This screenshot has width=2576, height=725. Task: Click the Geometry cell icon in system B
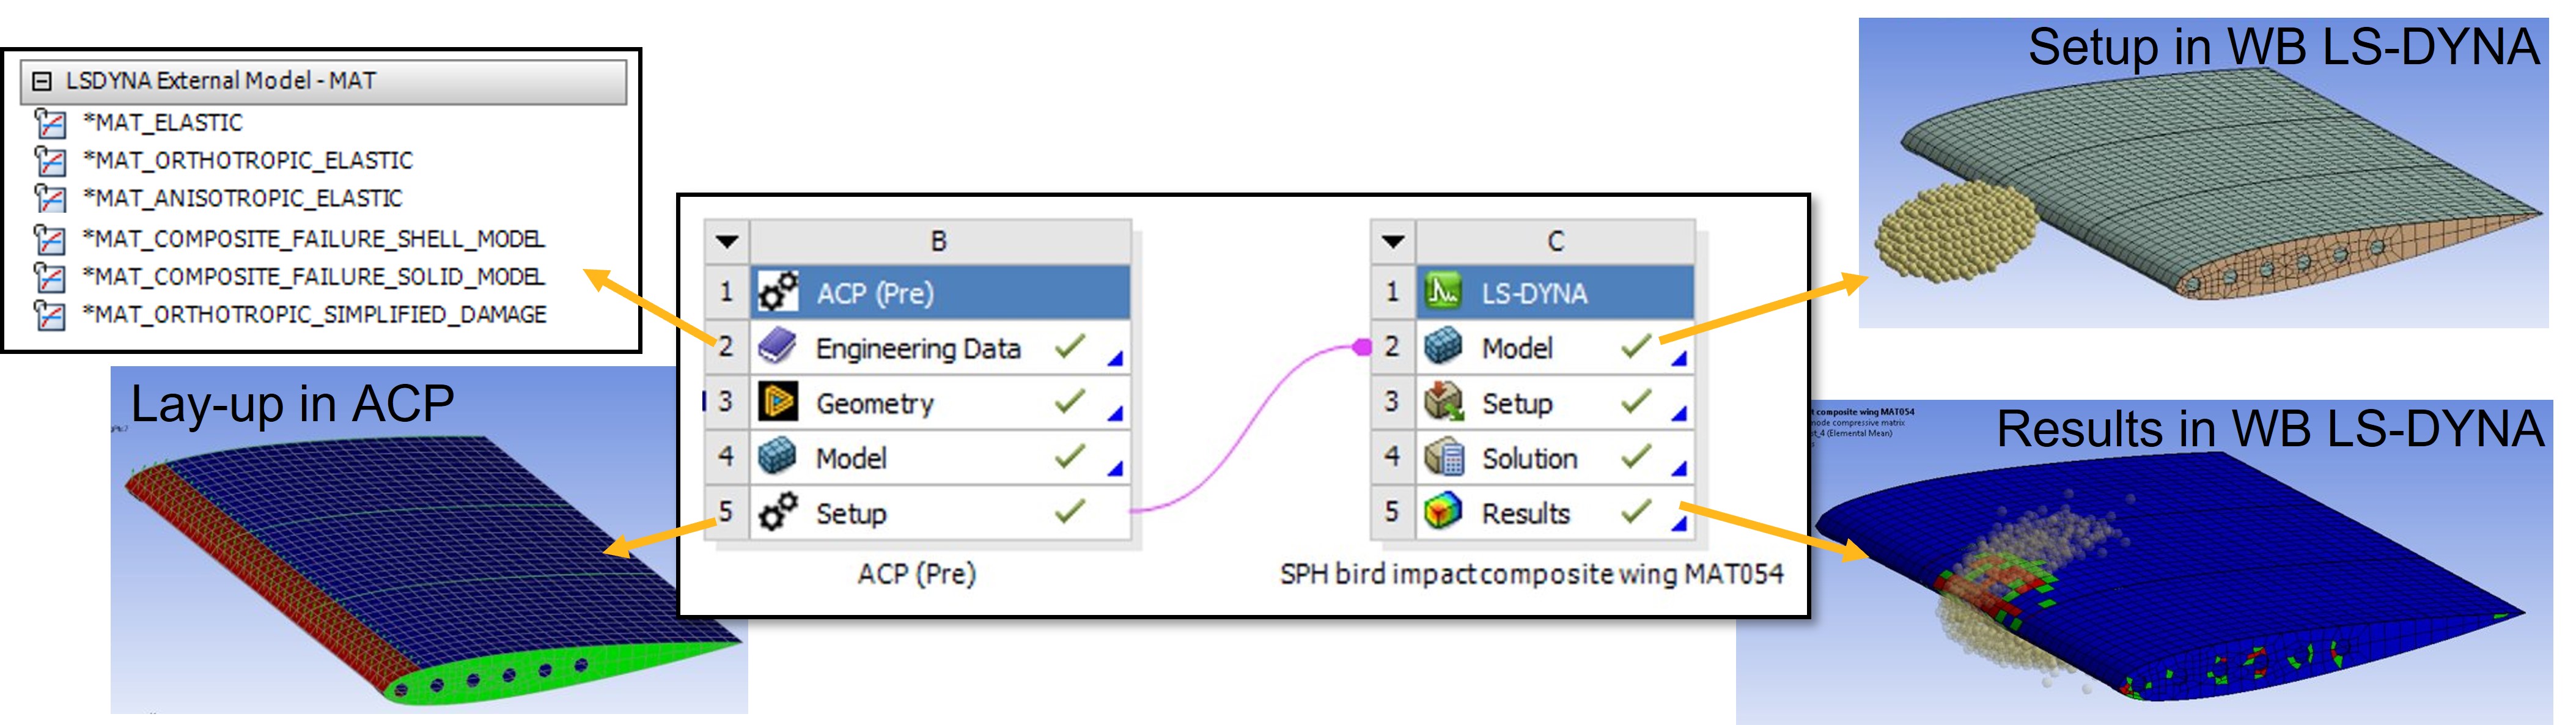(777, 402)
